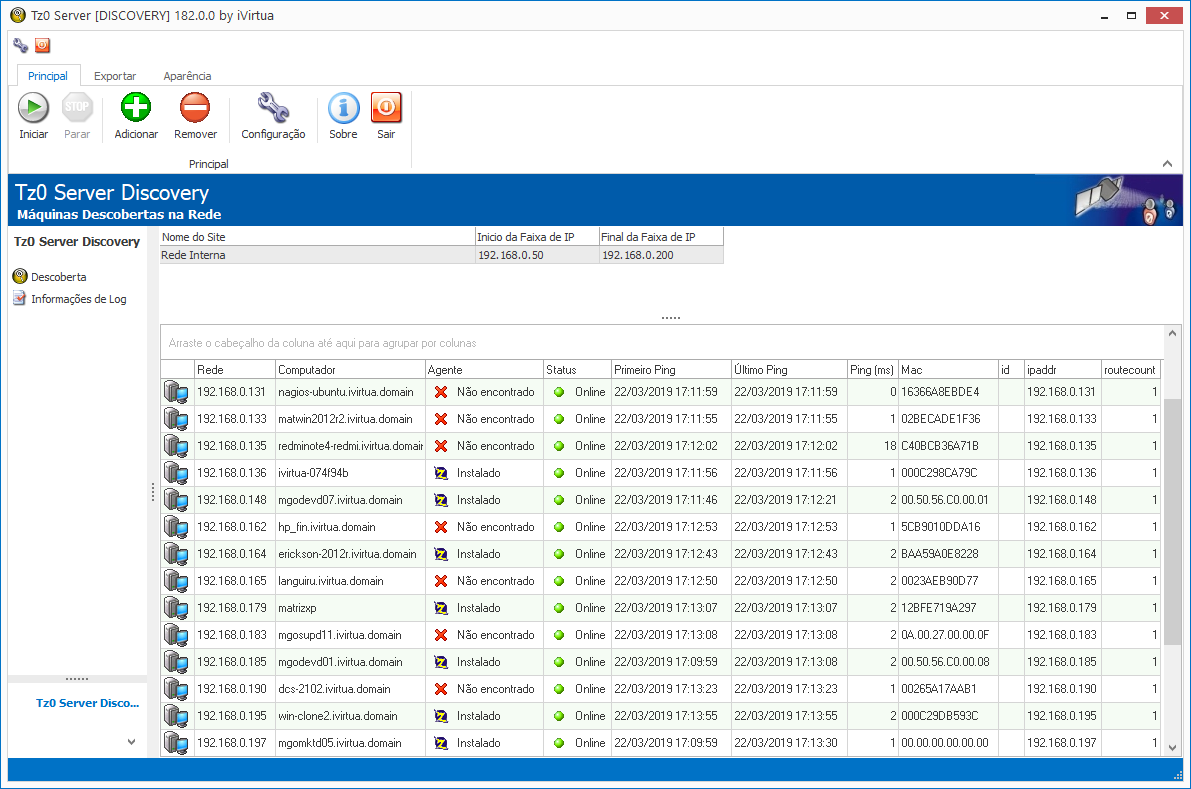The image size is (1191, 789).
Task: Sort by the Computador column header
Action: [349, 370]
